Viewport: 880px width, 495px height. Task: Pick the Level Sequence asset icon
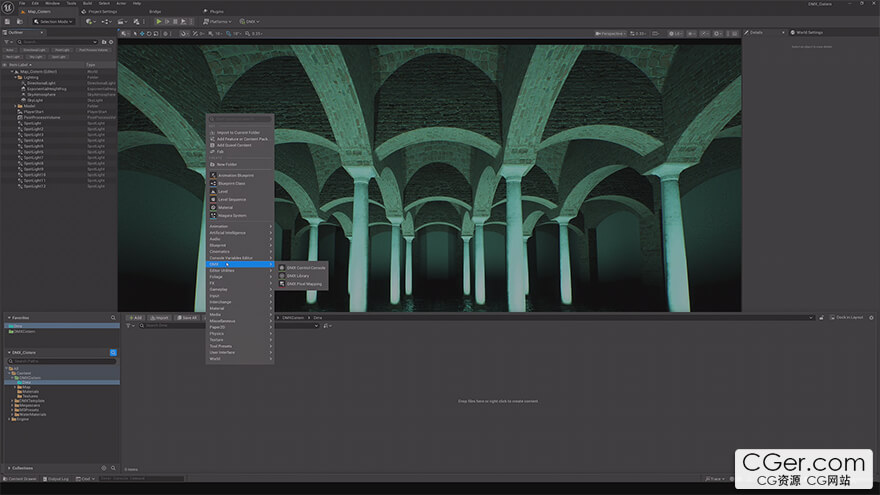click(x=213, y=199)
